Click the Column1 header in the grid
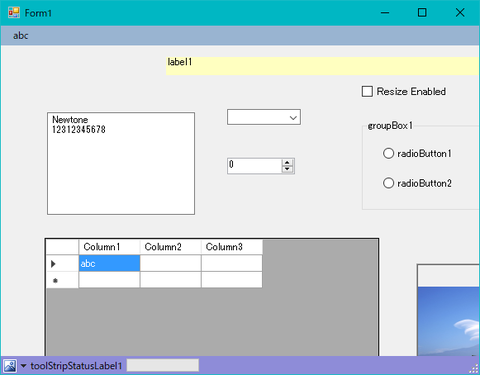Image resolution: width=480 pixels, height=375 pixels. pyautogui.click(x=109, y=247)
